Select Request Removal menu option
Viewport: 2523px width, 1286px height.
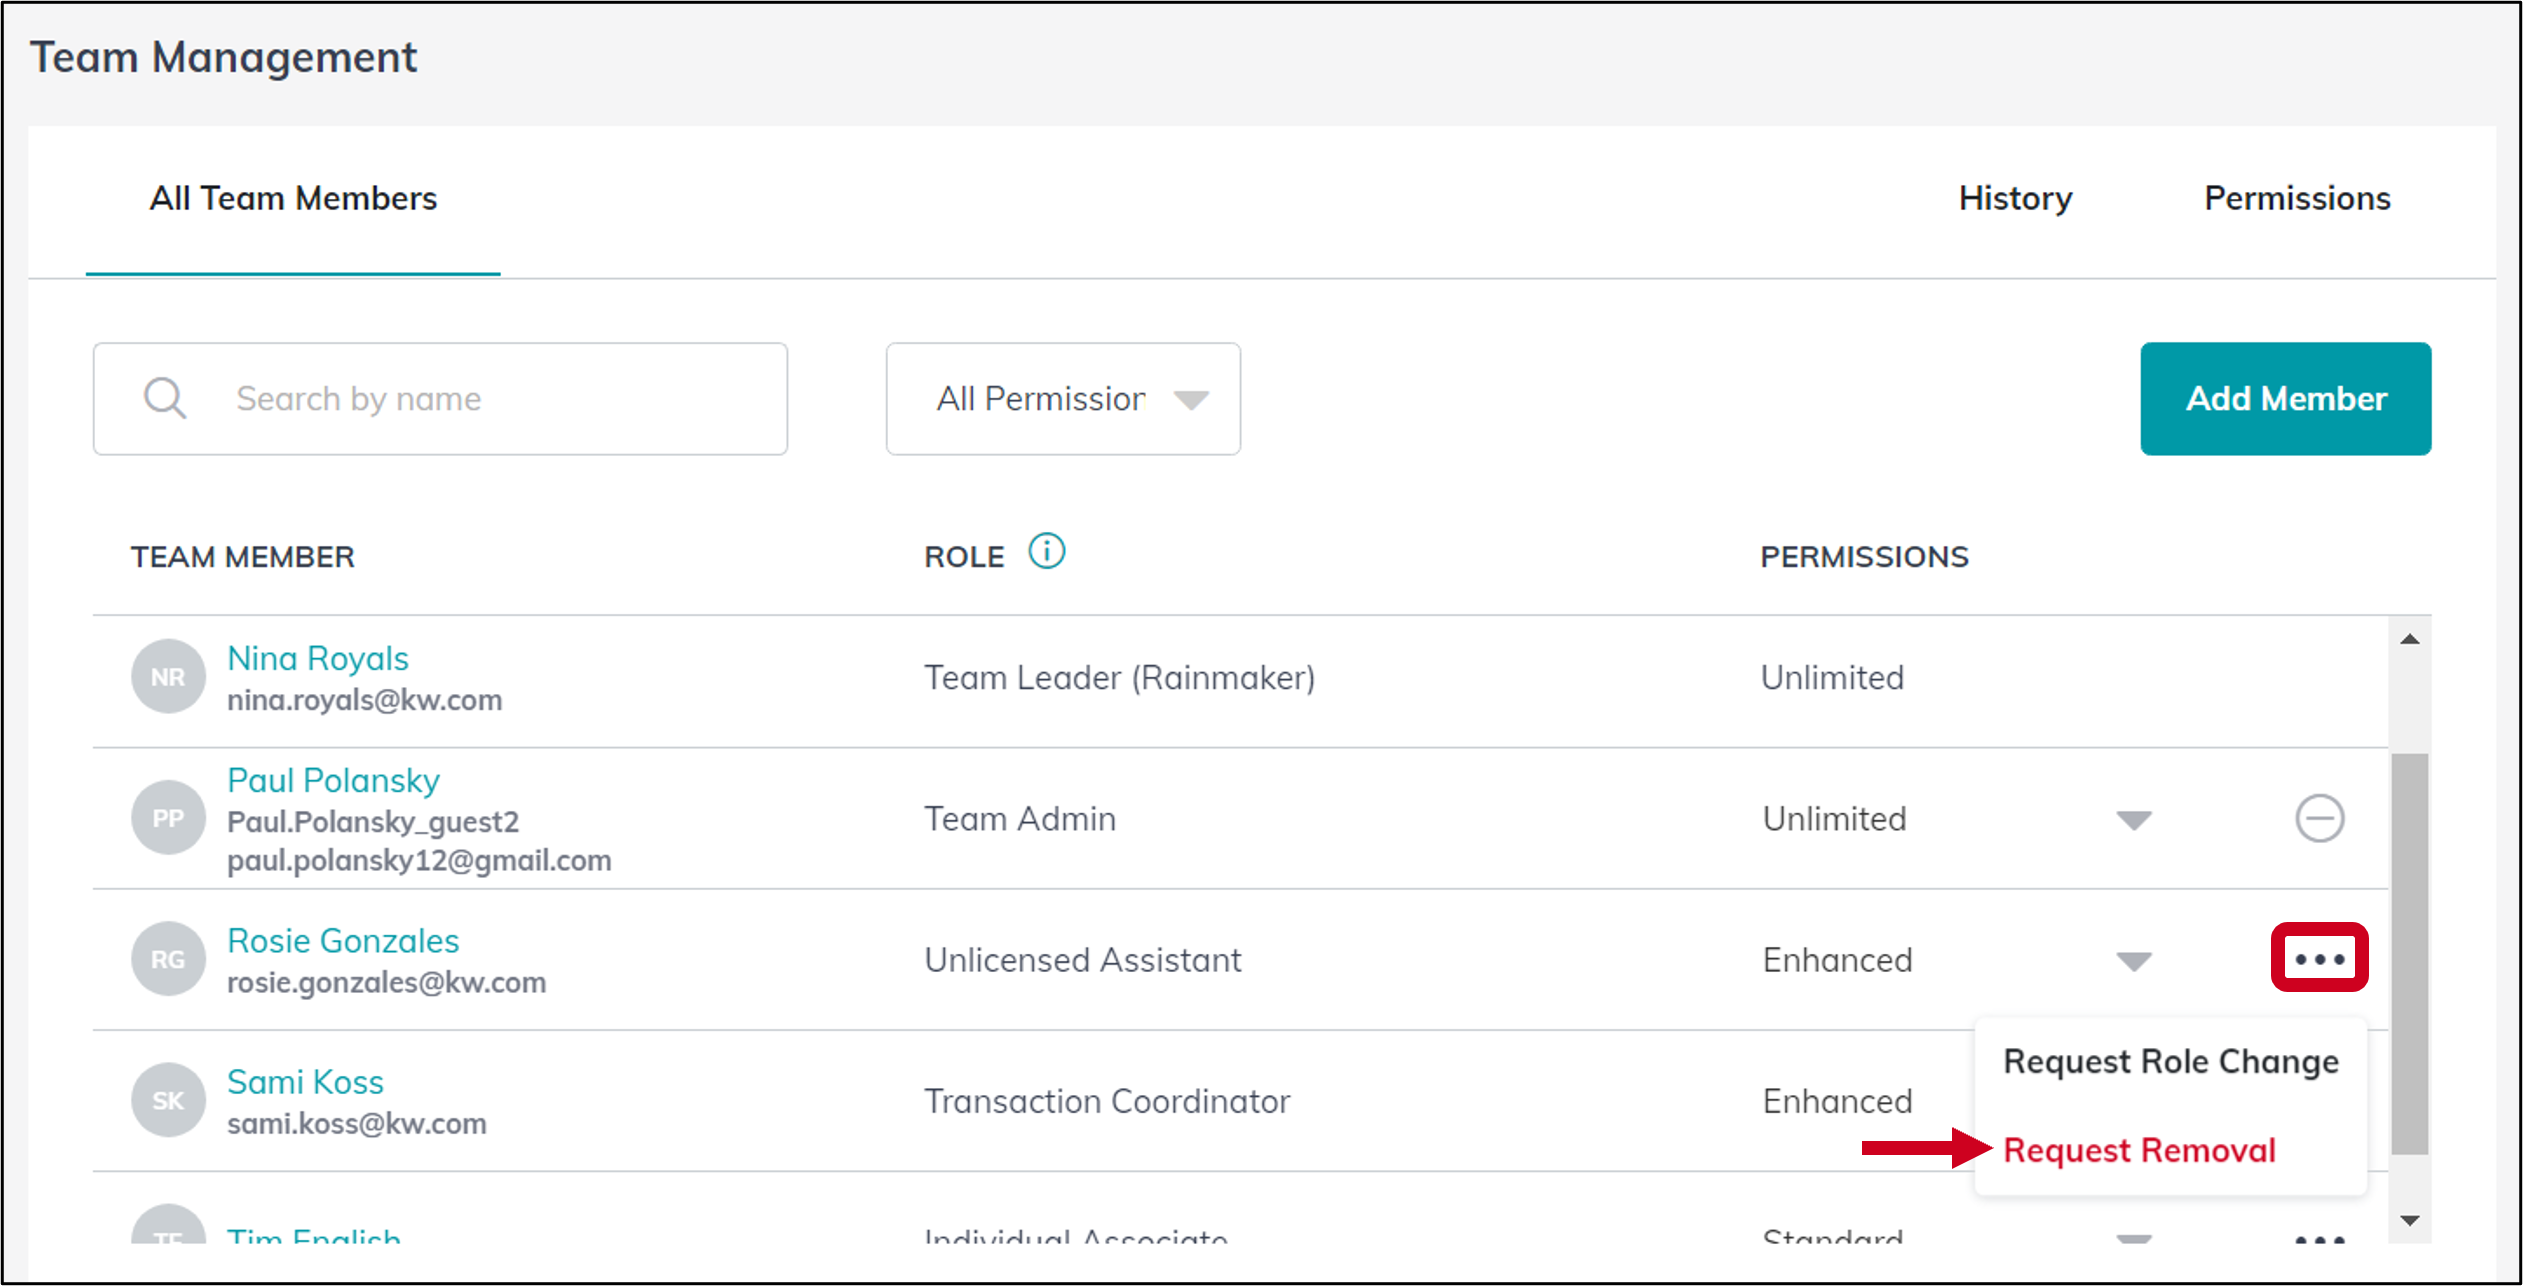(x=2139, y=1150)
